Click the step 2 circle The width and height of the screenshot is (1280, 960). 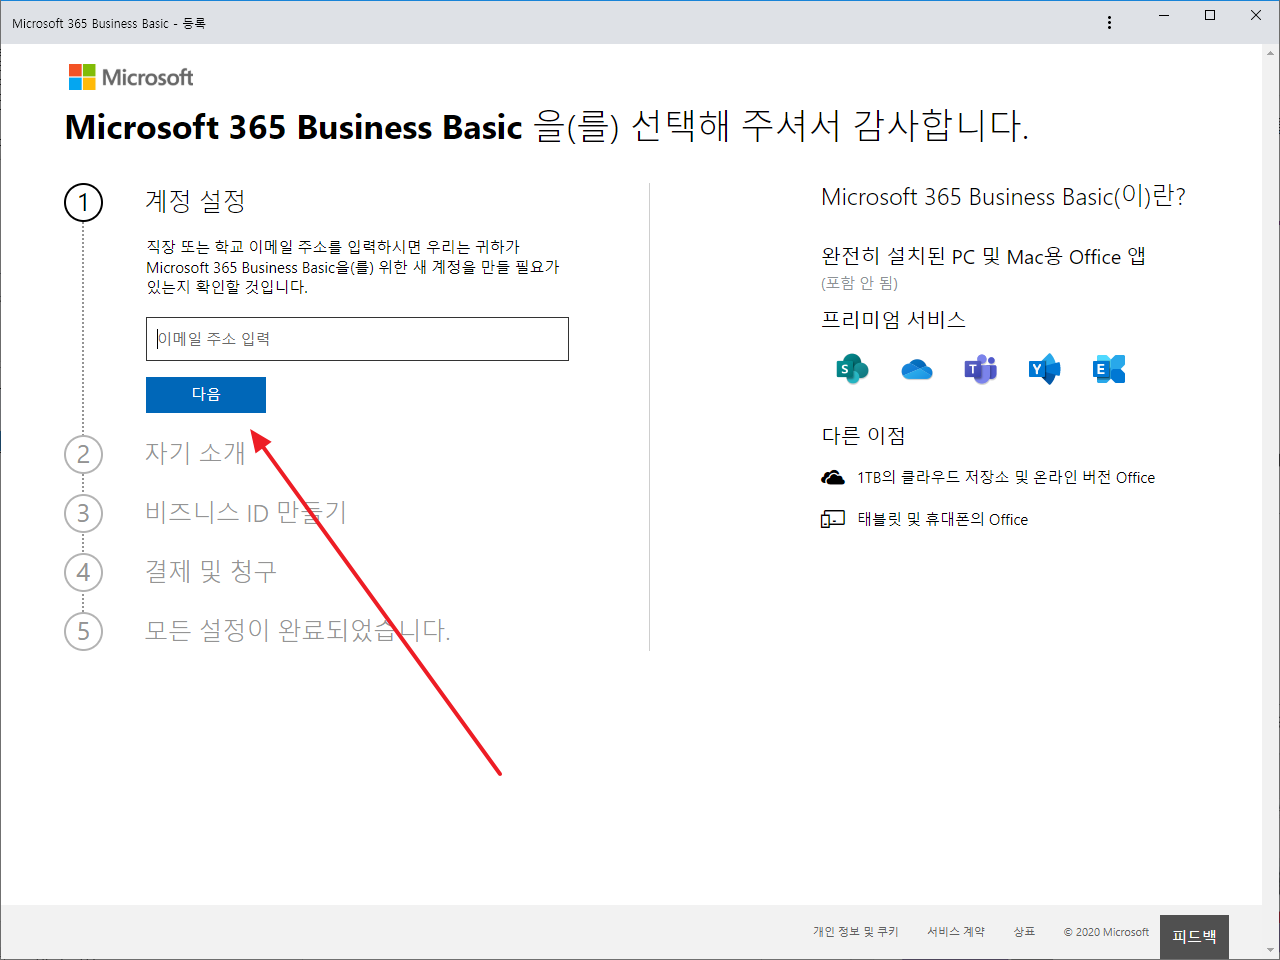click(83, 454)
